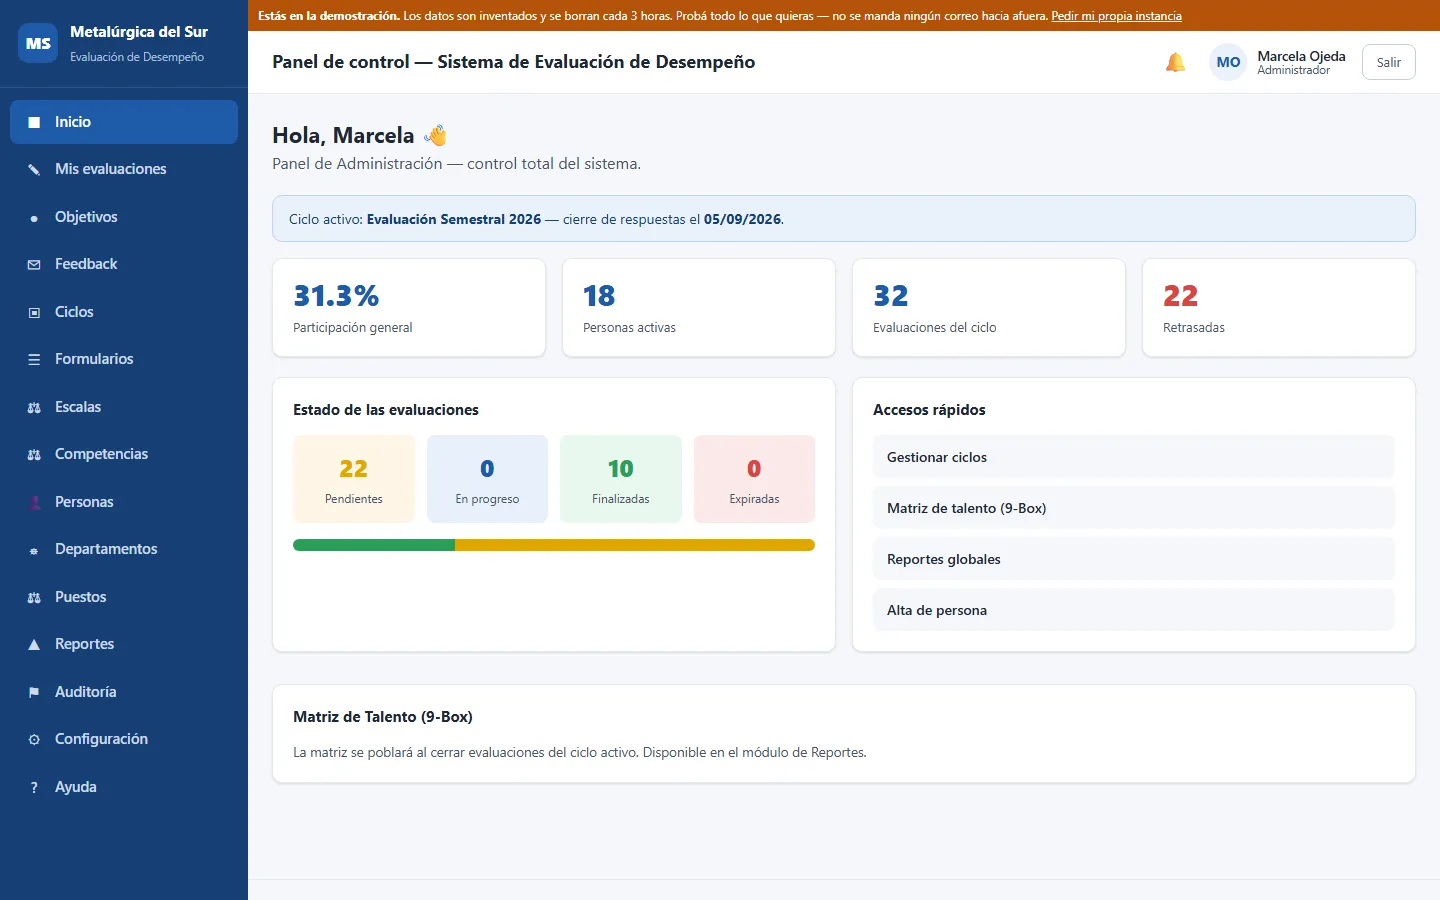The width and height of the screenshot is (1440, 900).
Task: Open the notifications bell
Action: click(1175, 62)
